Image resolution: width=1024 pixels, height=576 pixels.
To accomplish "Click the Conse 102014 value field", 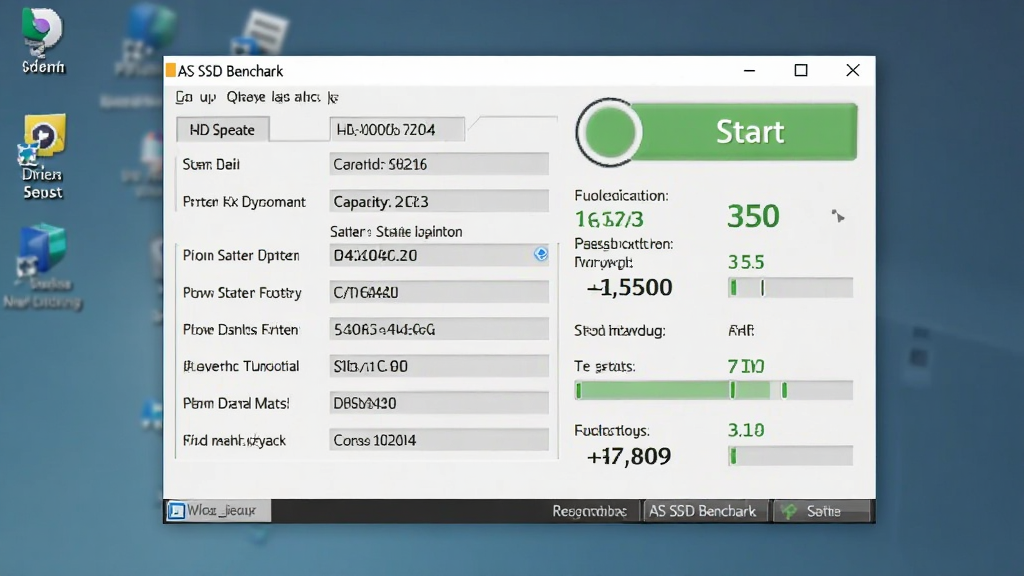I will 439,440.
